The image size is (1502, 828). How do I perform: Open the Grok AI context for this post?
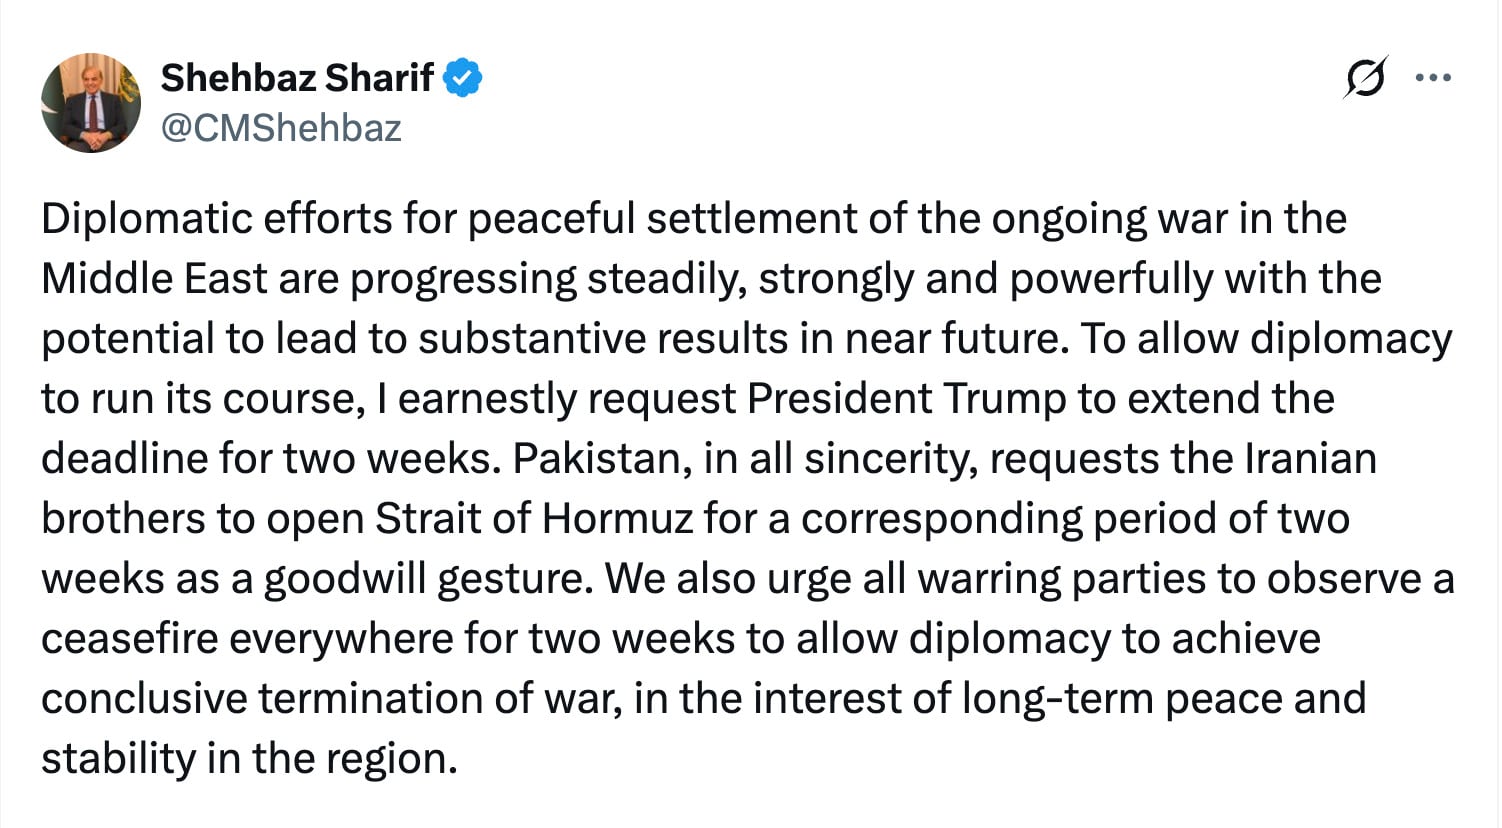click(x=1368, y=76)
